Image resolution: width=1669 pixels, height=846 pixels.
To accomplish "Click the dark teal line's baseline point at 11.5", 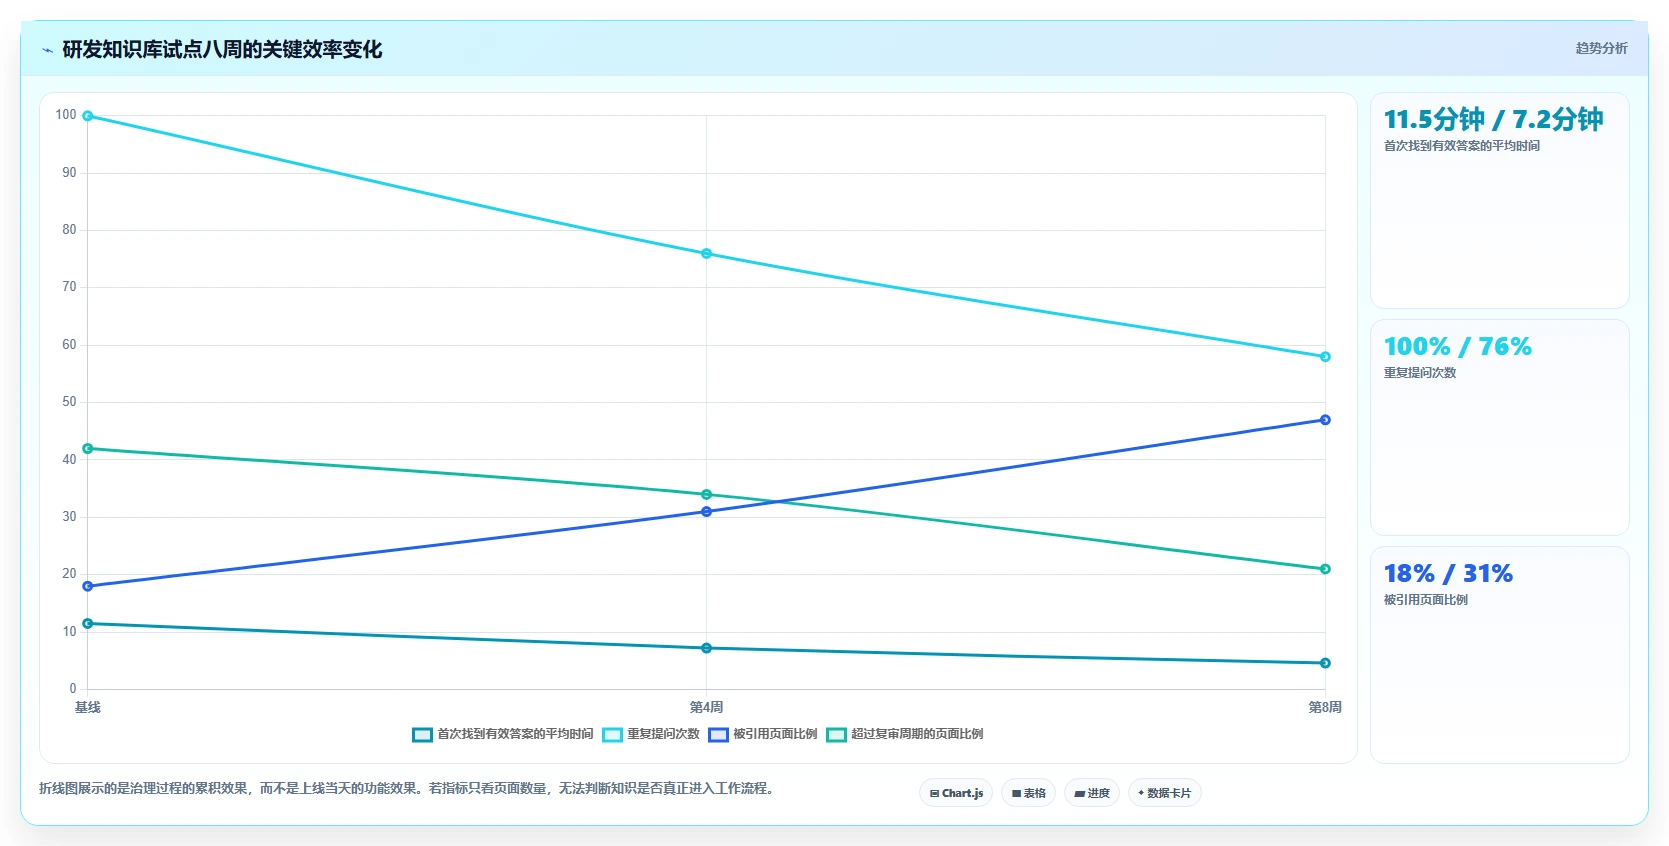I will click(88, 624).
